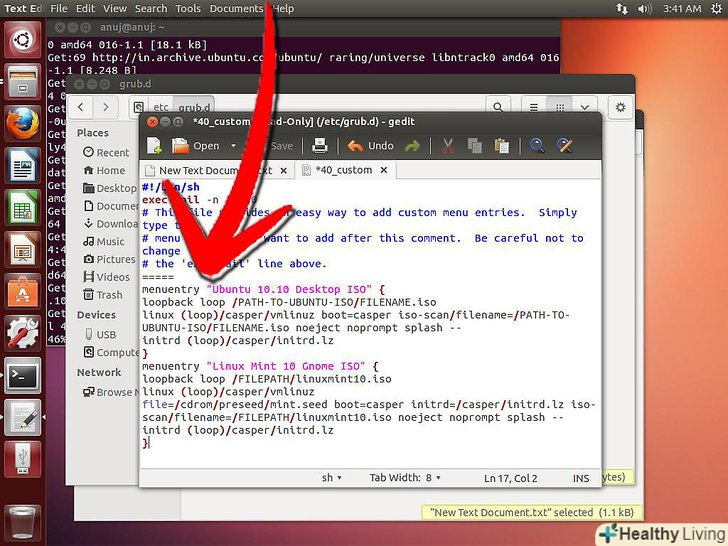This screenshot has height=546, width=728.
Task: Open the Edit menu
Action: pos(85,8)
